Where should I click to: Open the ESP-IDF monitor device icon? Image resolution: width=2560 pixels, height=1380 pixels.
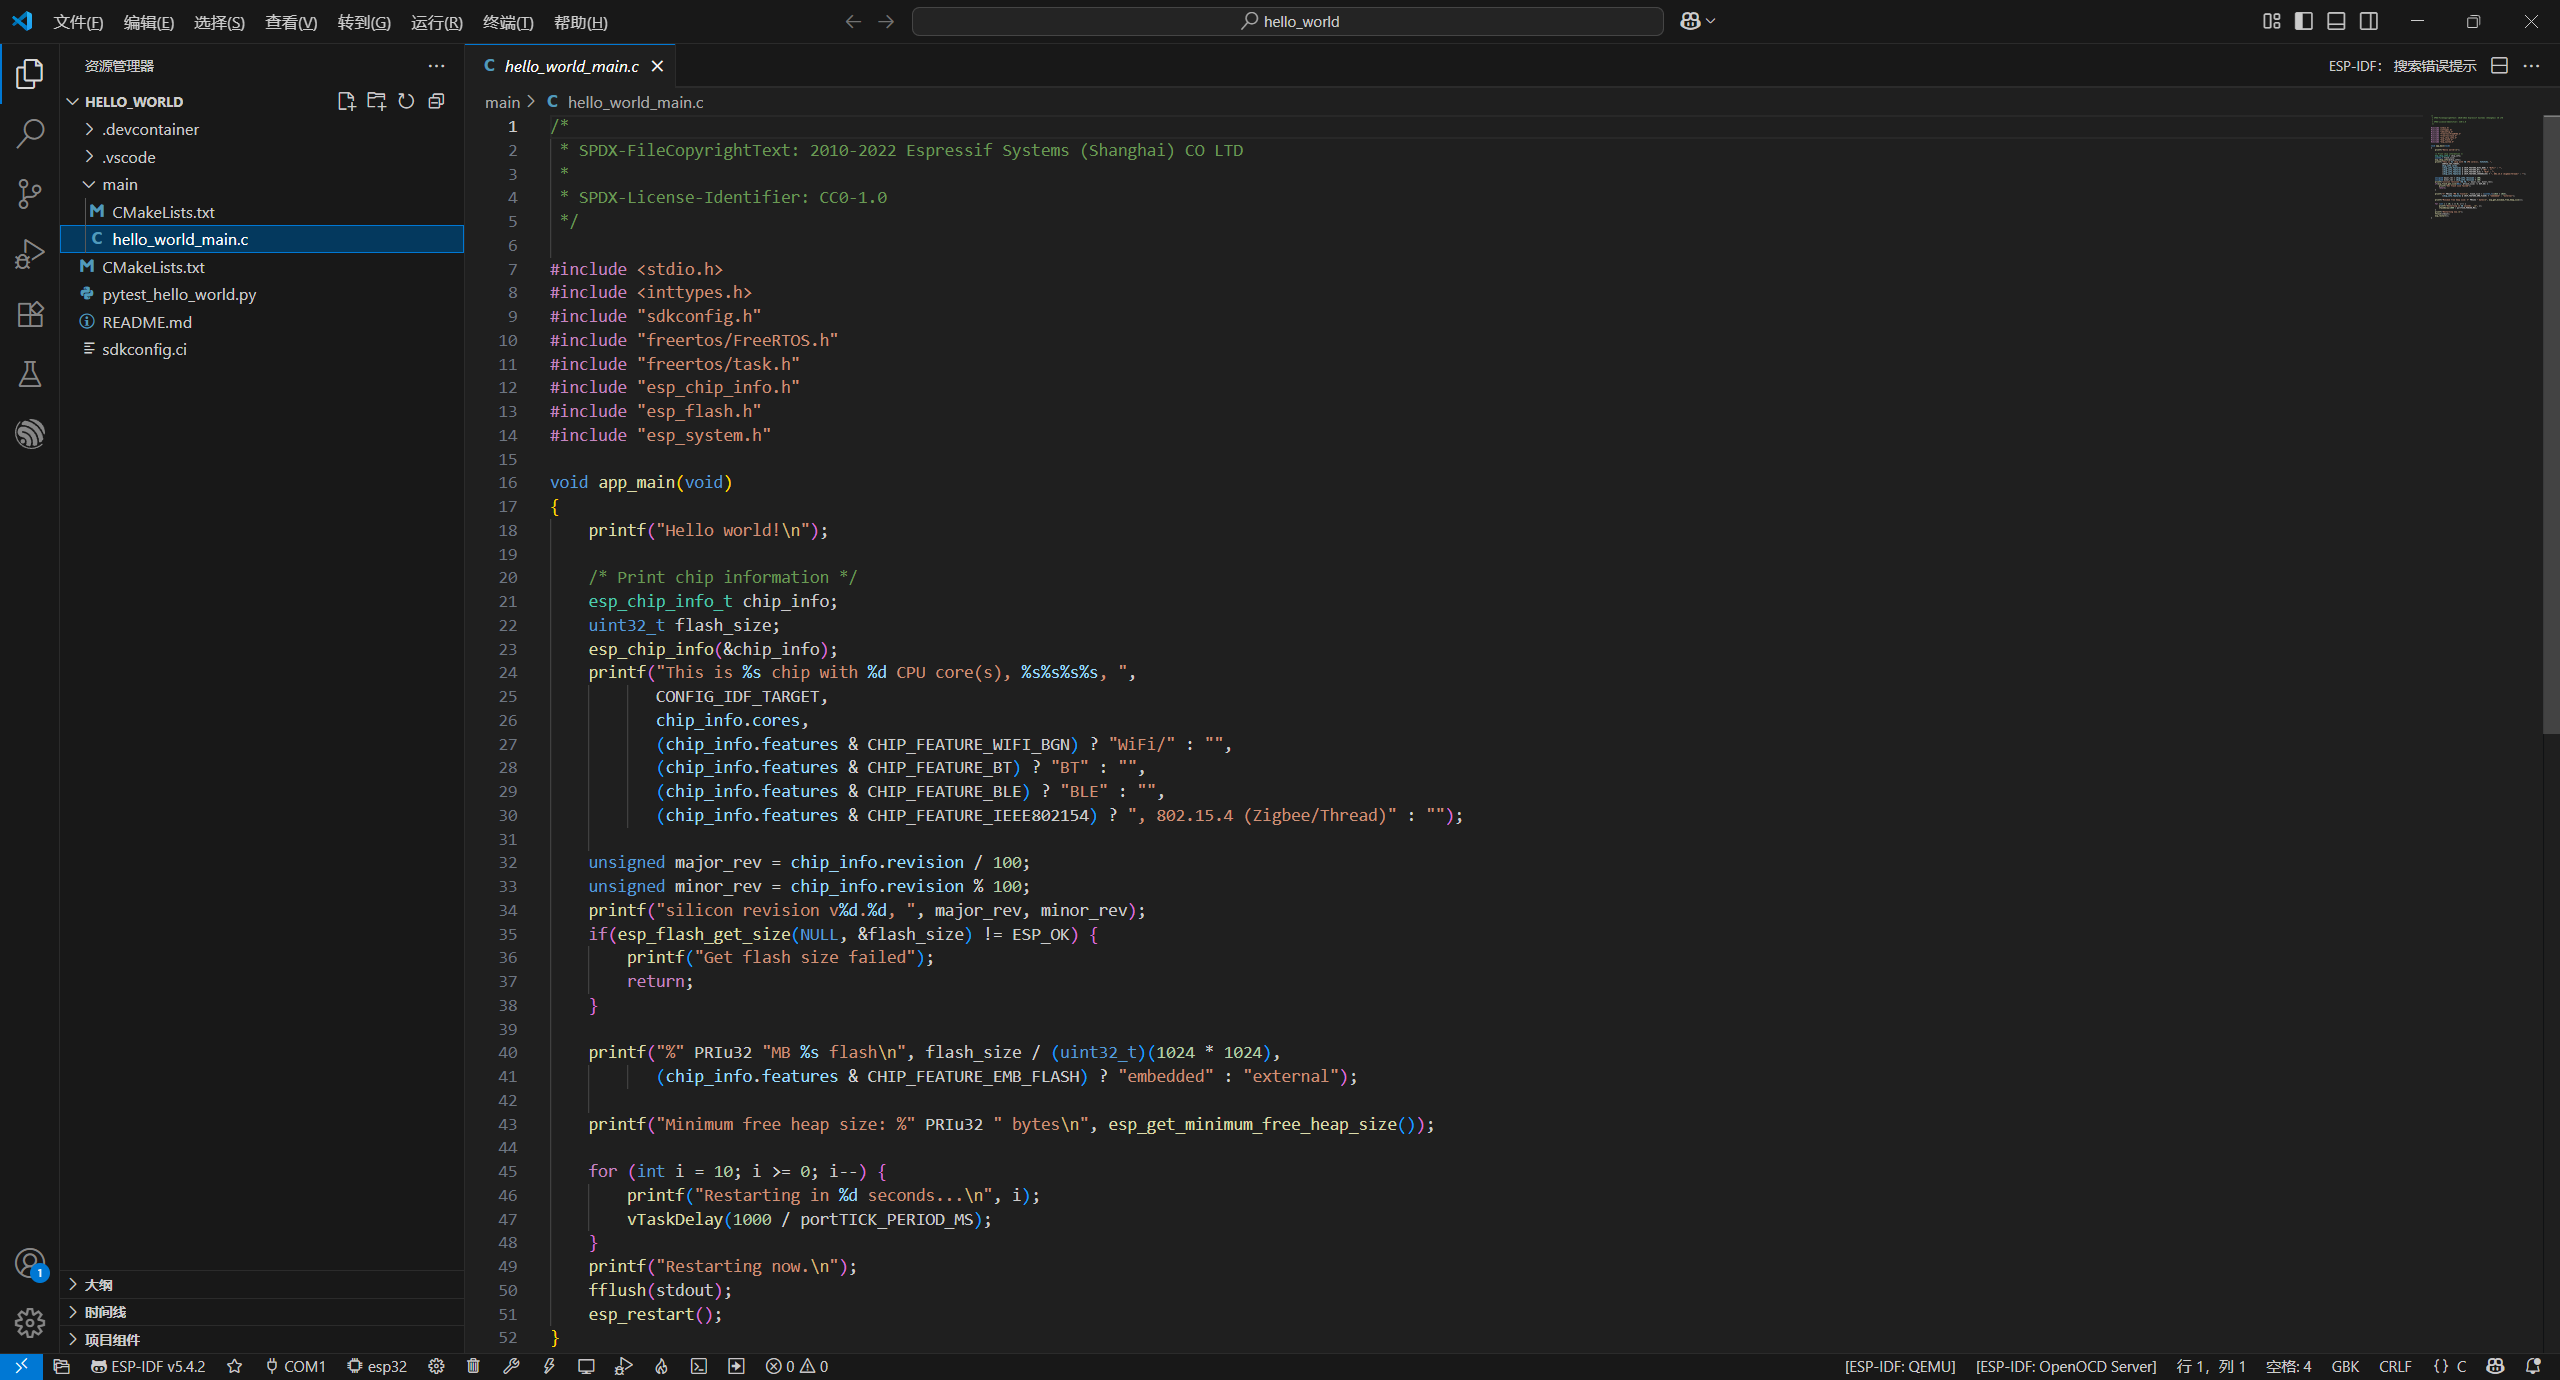586,1366
